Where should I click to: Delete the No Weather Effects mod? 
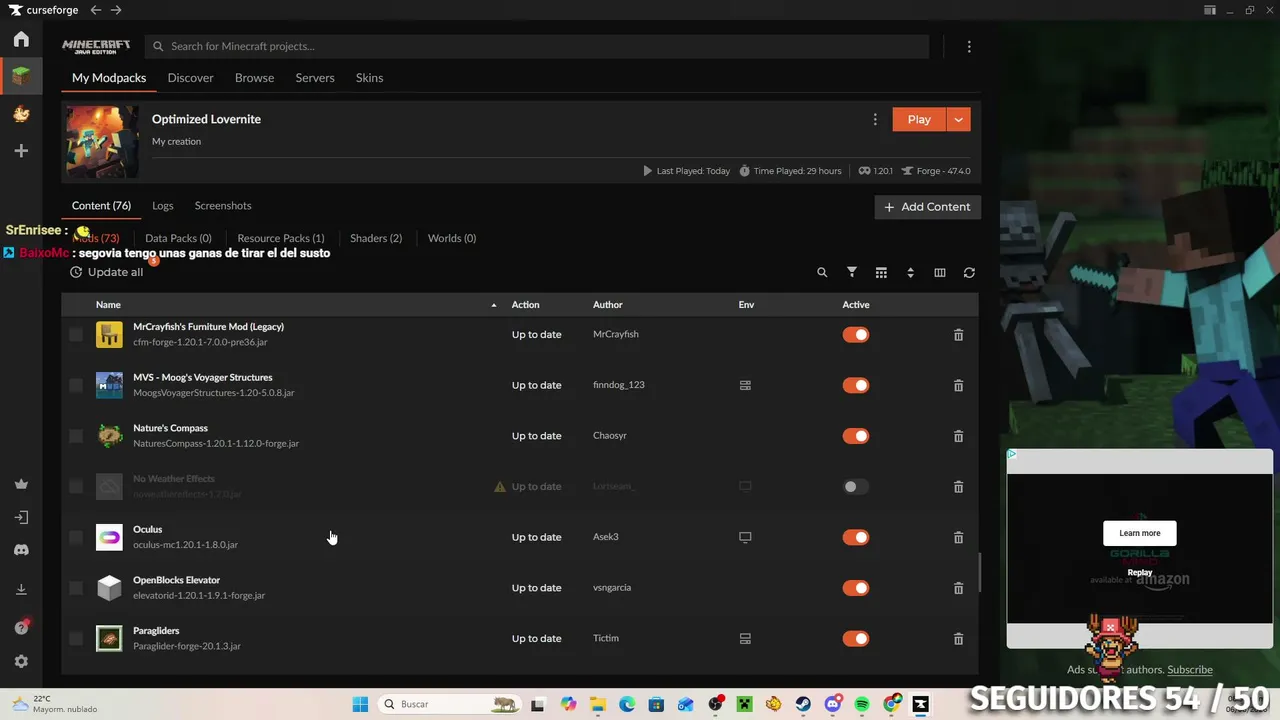(958, 487)
